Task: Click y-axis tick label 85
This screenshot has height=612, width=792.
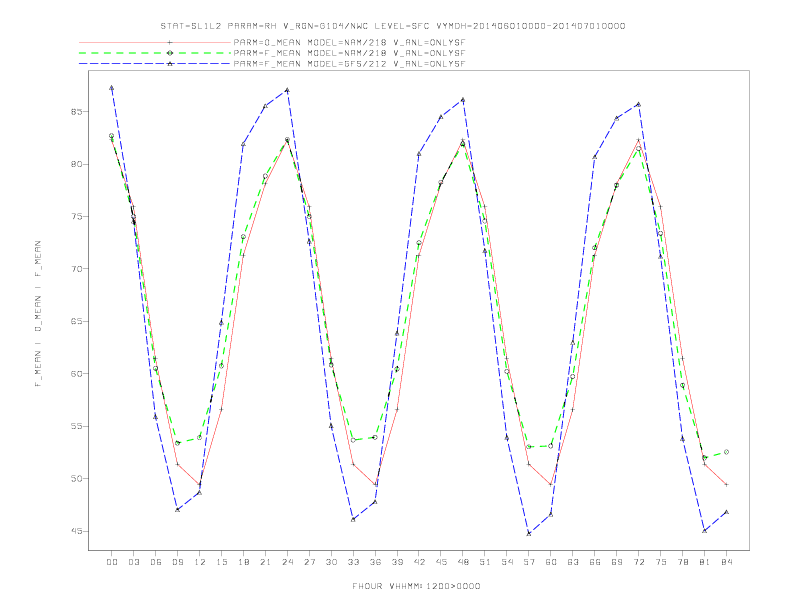Action: [77, 112]
